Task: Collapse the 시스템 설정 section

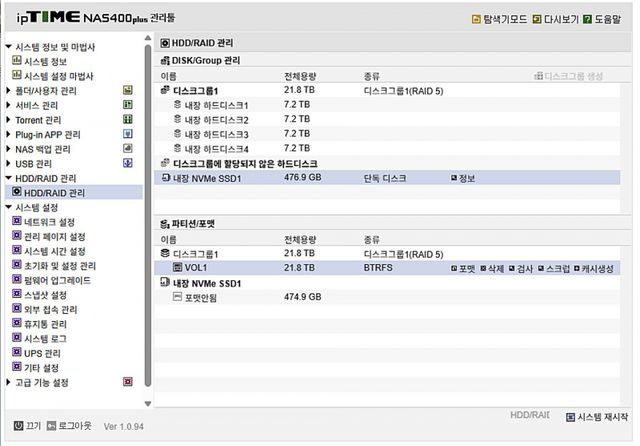Action: (8, 207)
